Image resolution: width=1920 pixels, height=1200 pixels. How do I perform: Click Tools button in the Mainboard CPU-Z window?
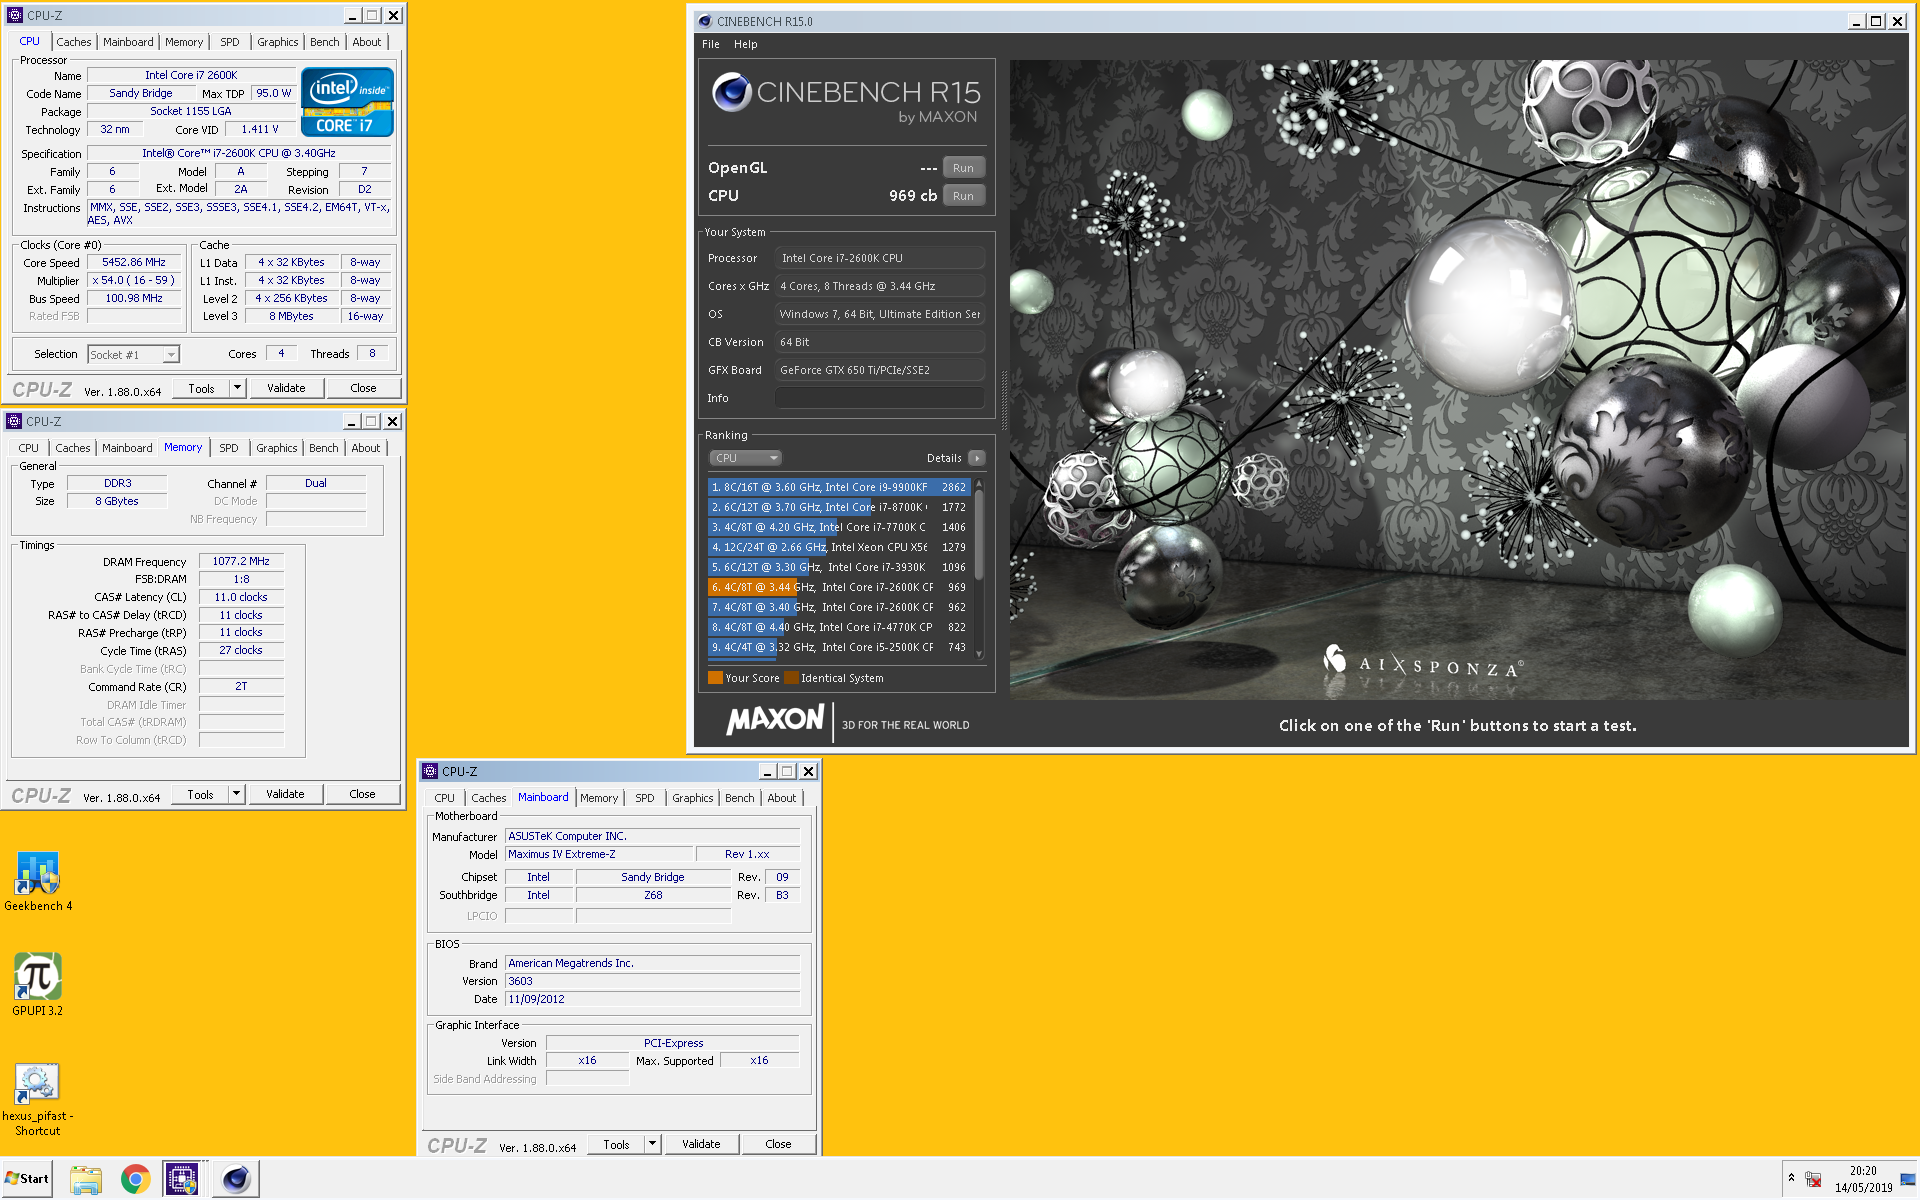coord(616,1144)
